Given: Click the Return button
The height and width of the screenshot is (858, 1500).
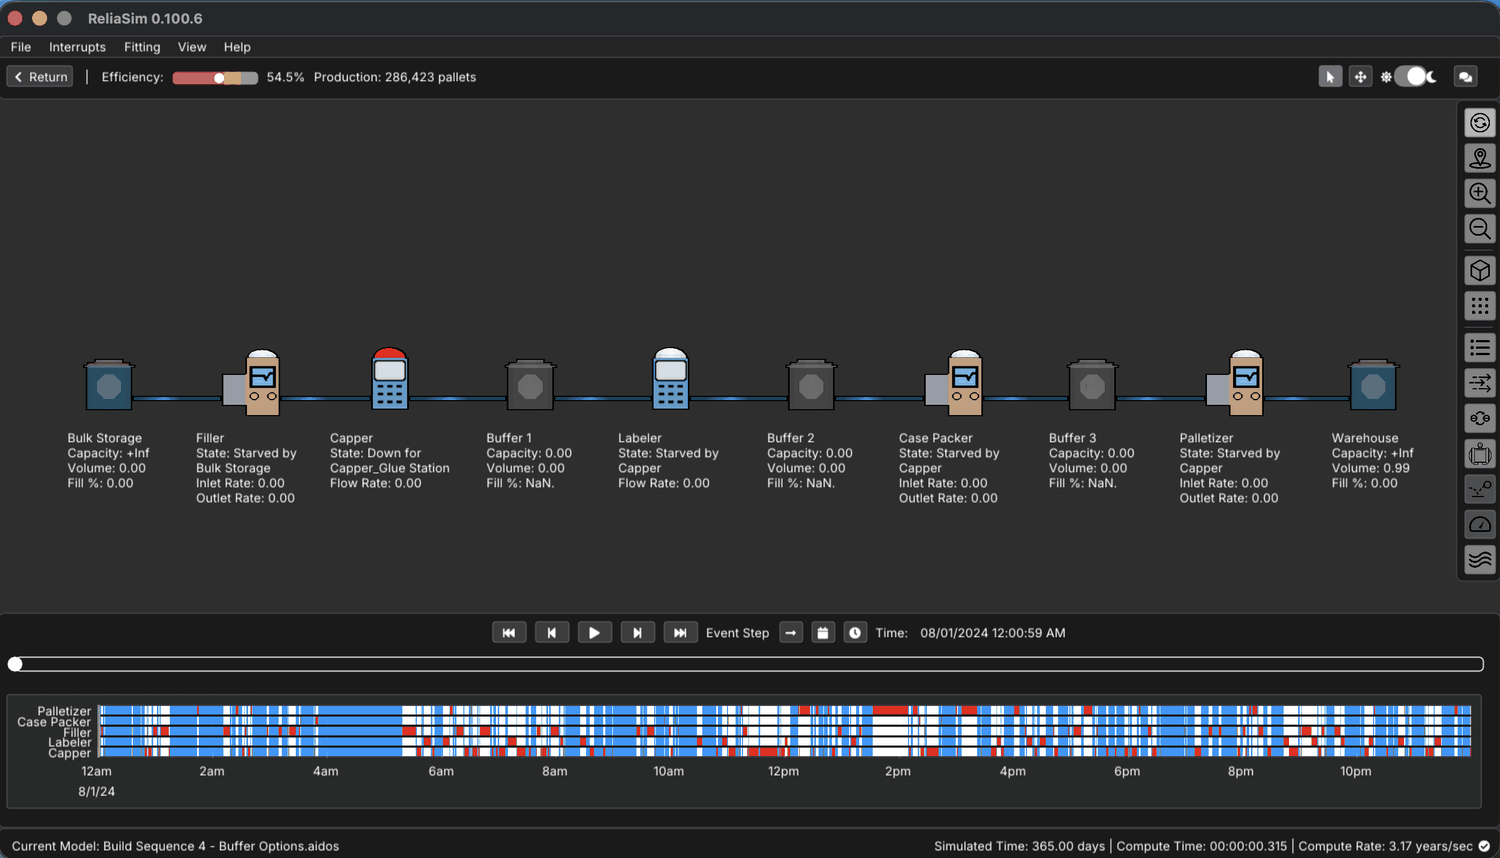Looking at the screenshot, I should click(x=40, y=77).
